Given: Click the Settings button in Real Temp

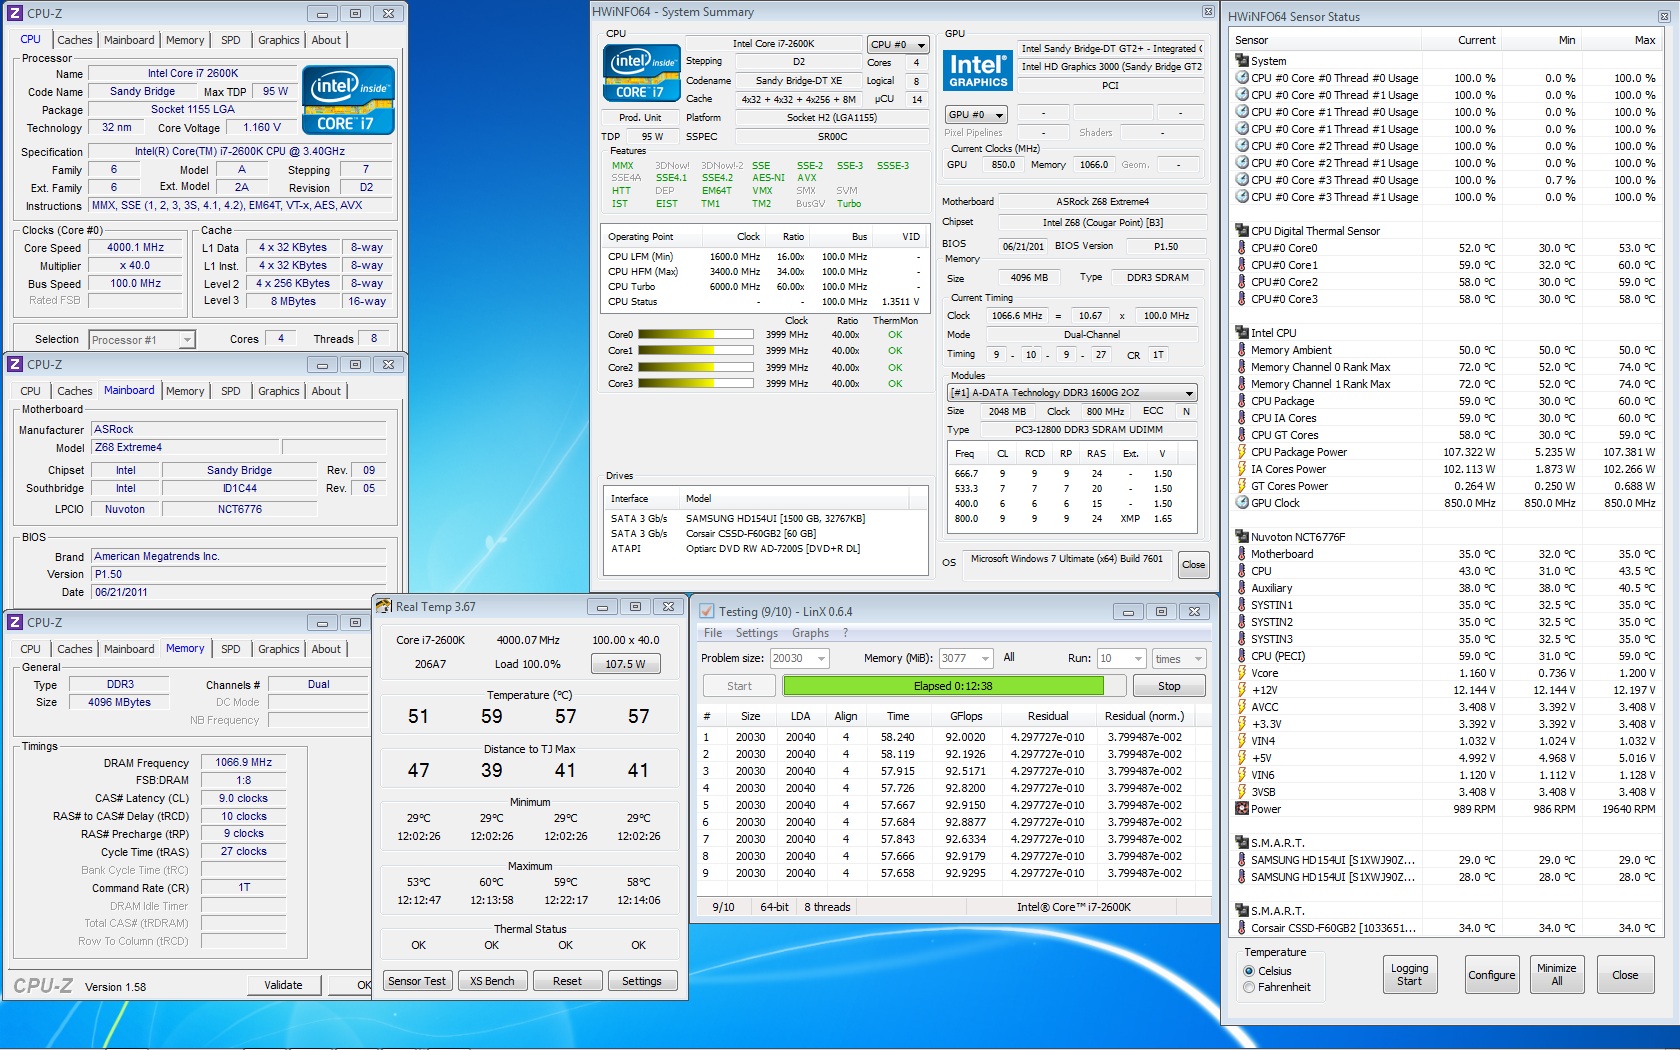Looking at the screenshot, I should [642, 981].
